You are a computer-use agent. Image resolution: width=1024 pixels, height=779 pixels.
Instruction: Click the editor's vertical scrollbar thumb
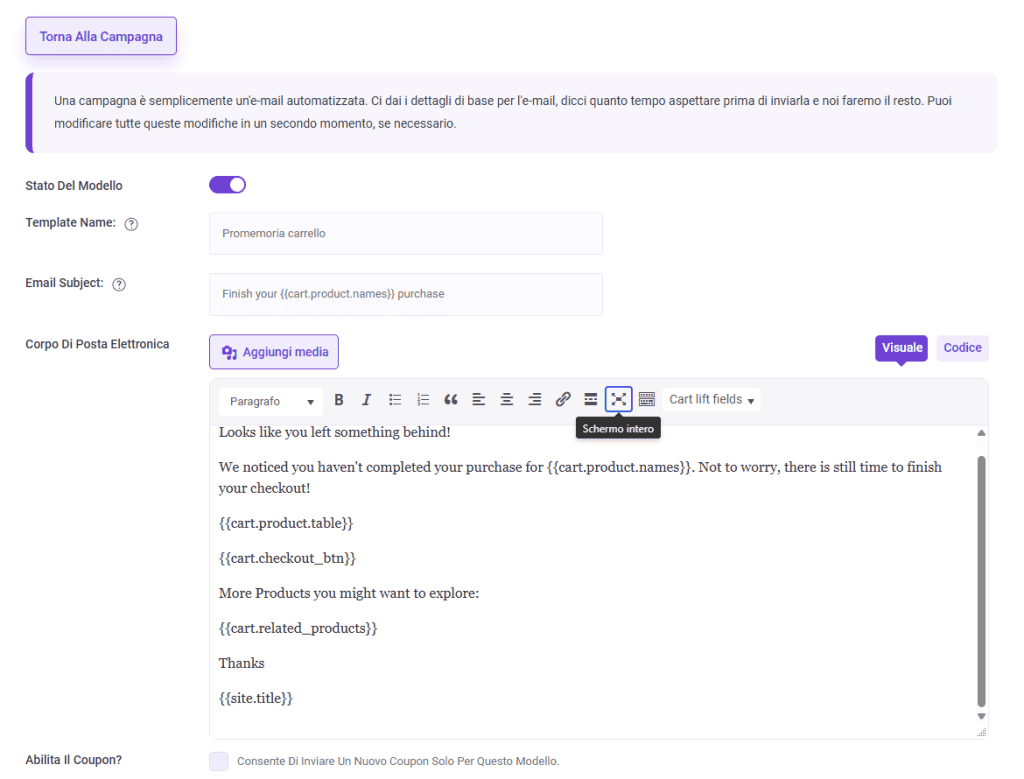pyautogui.click(x=981, y=581)
